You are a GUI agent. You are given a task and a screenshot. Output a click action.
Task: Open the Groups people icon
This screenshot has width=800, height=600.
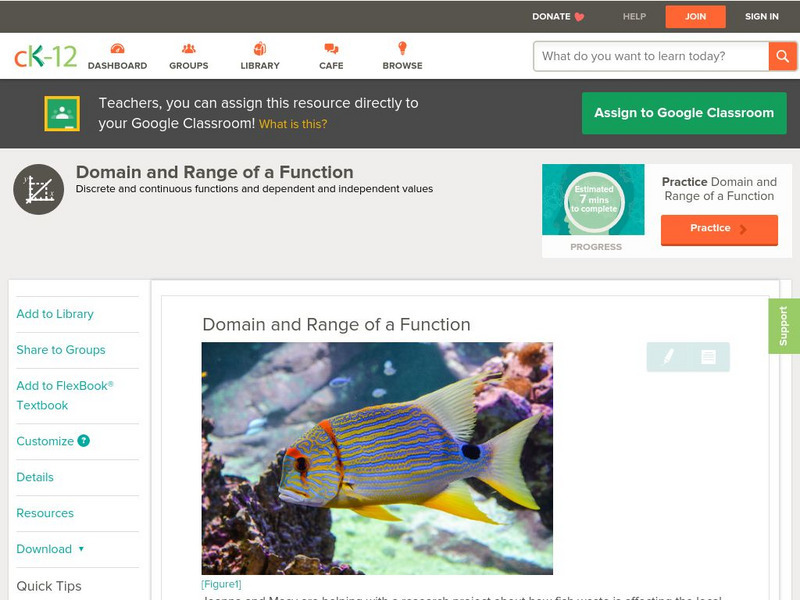(189, 49)
